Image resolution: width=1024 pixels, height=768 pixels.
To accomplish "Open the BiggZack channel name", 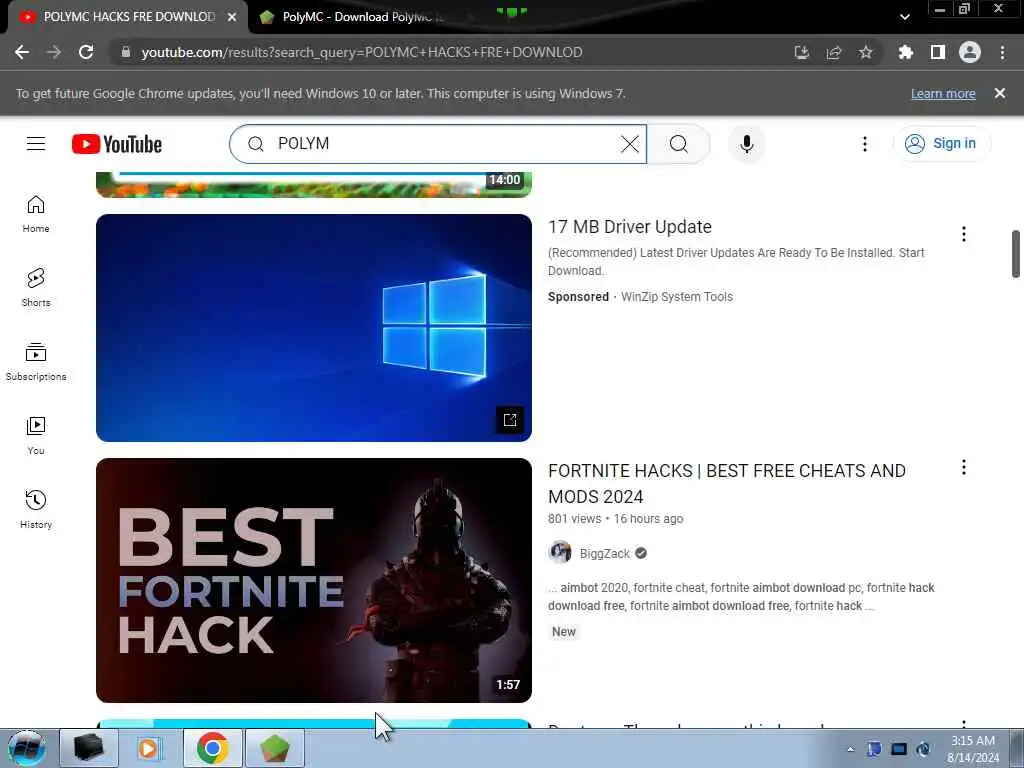I will [604, 553].
